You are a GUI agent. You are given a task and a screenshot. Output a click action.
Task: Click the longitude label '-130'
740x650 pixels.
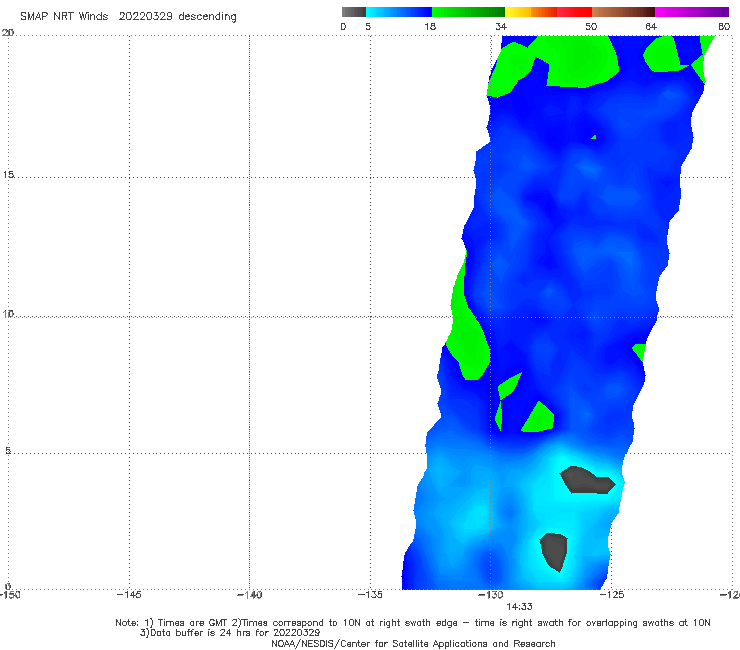pos(491,595)
